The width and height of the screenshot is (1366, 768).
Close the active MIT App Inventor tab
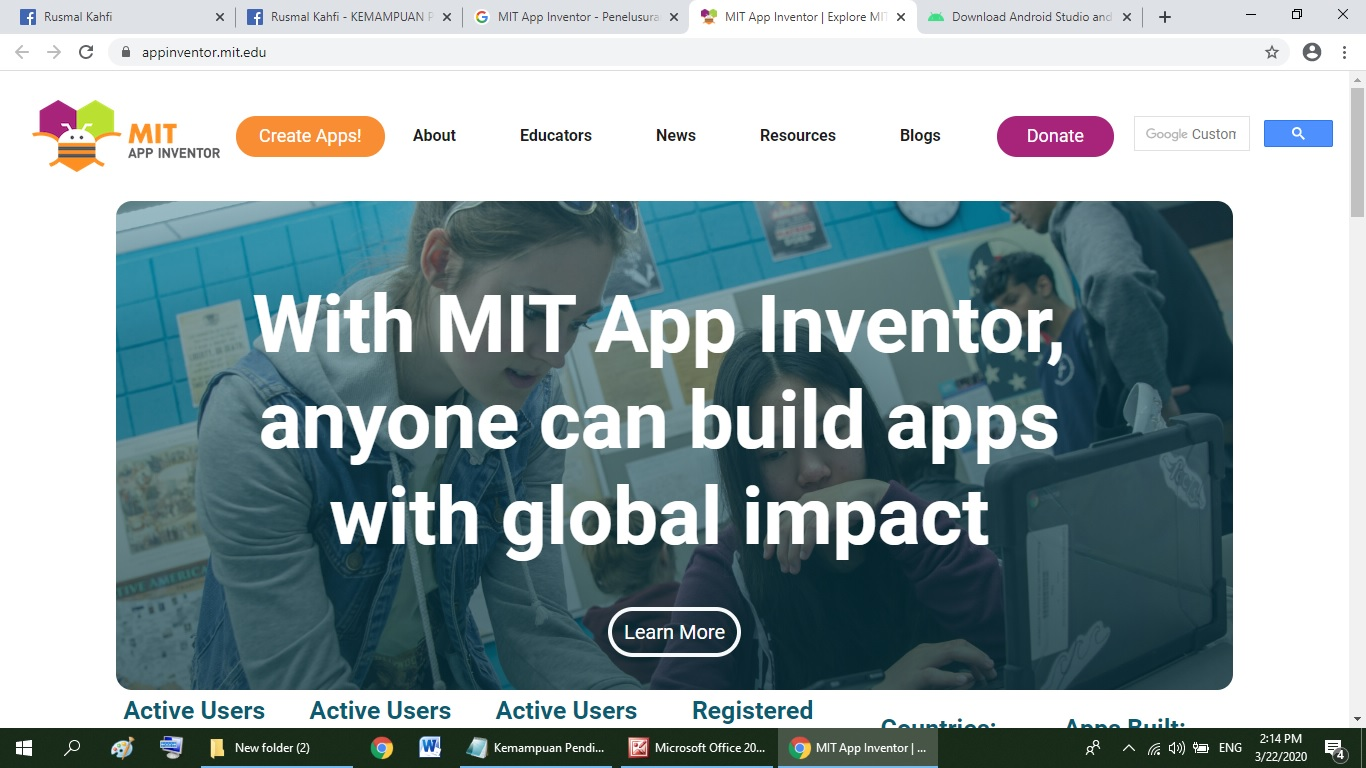900,17
